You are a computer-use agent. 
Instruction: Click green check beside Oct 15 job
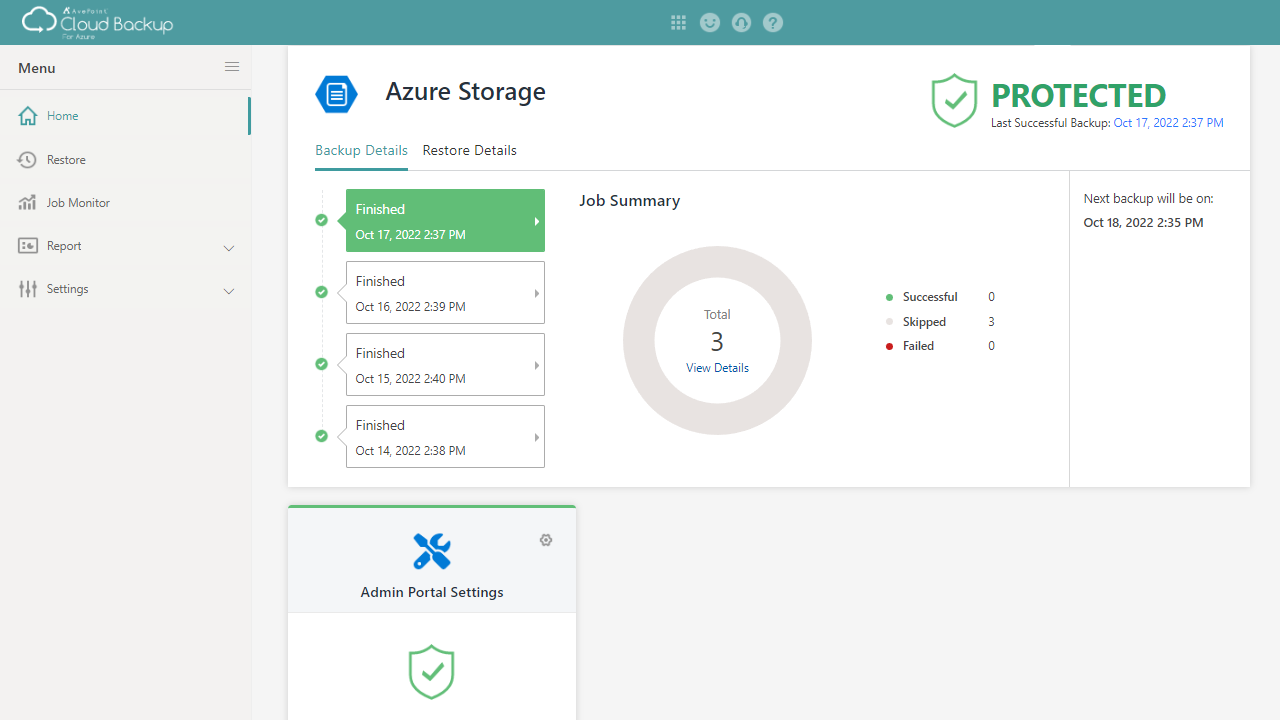point(321,364)
